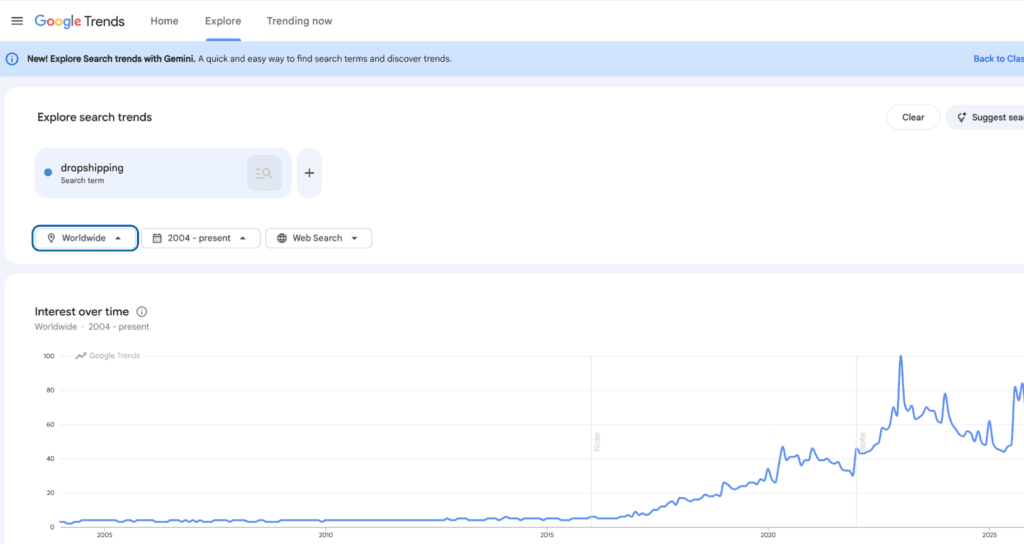
Task: Click the 2020 x-axis label
Action: 768,535
